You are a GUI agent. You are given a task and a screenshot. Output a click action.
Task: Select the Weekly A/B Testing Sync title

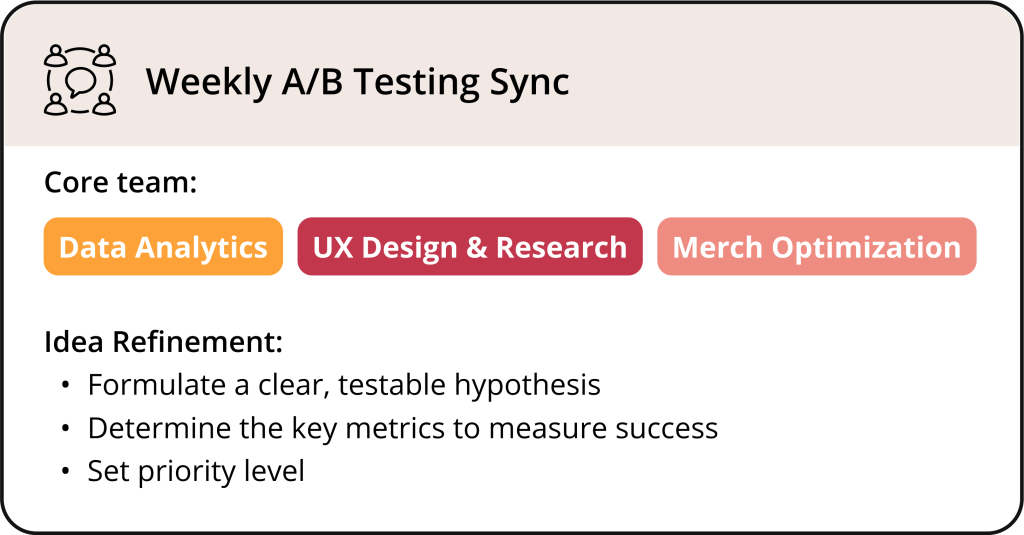coord(357,81)
